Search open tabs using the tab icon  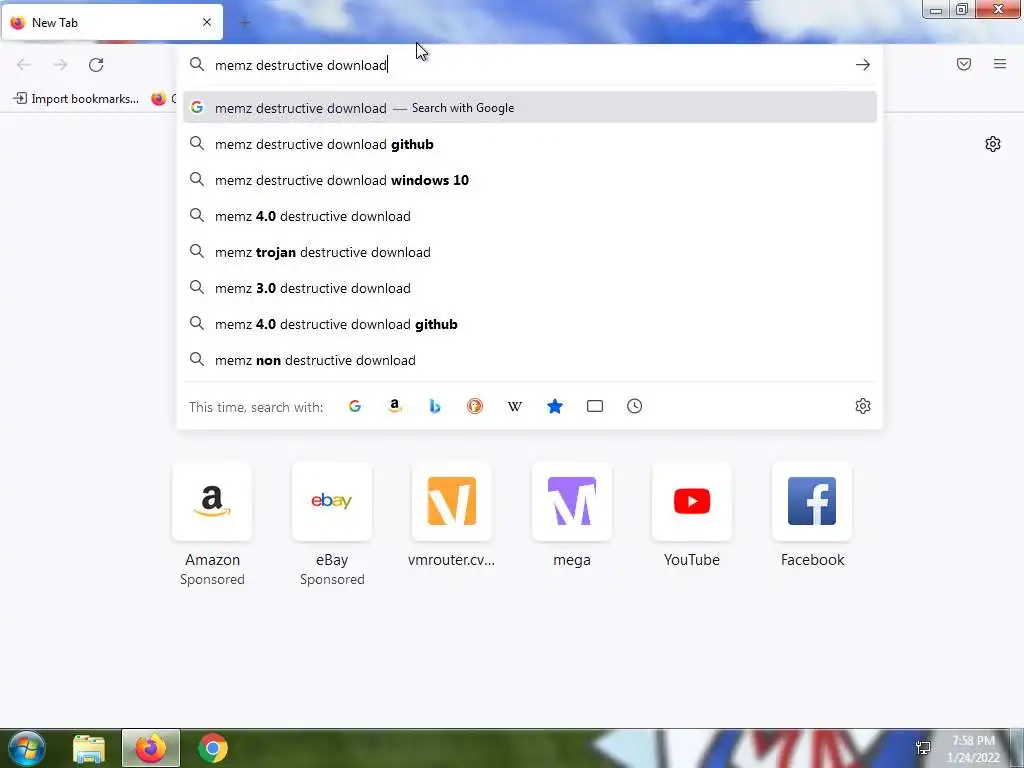click(595, 406)
